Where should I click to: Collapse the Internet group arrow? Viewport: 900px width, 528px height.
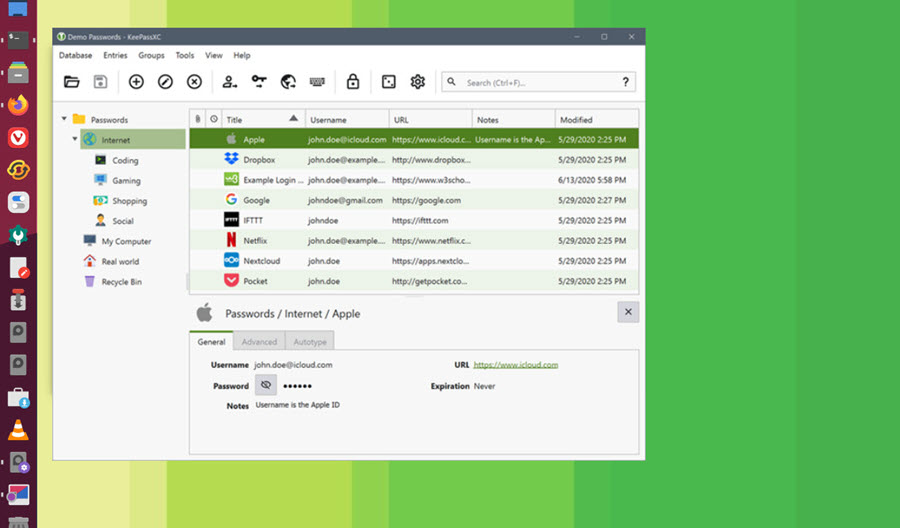pos(75,139)
